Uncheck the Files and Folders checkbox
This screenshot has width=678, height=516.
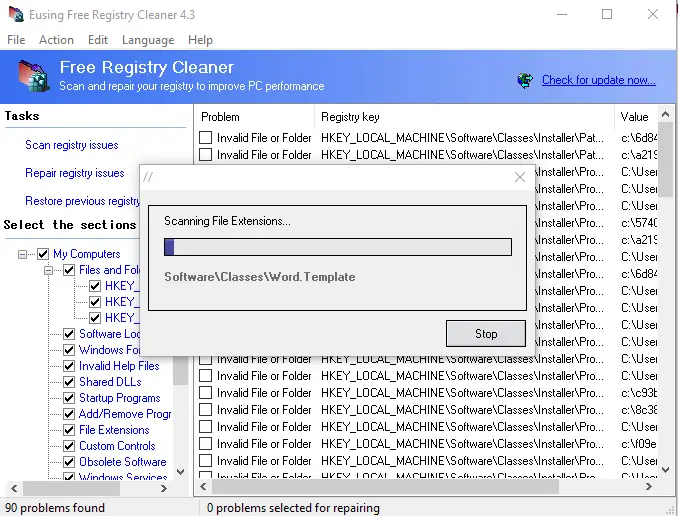(69, 270)
